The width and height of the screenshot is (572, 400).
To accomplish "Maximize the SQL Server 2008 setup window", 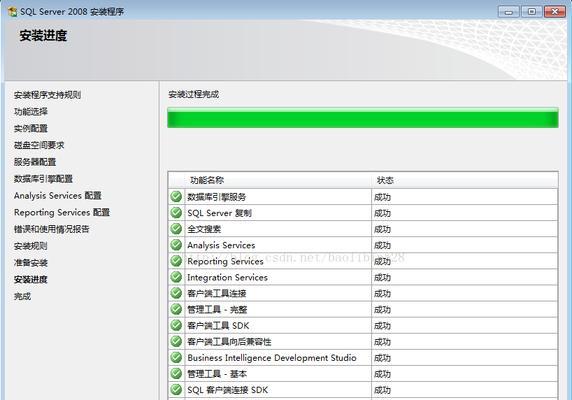I will (532, 12).
